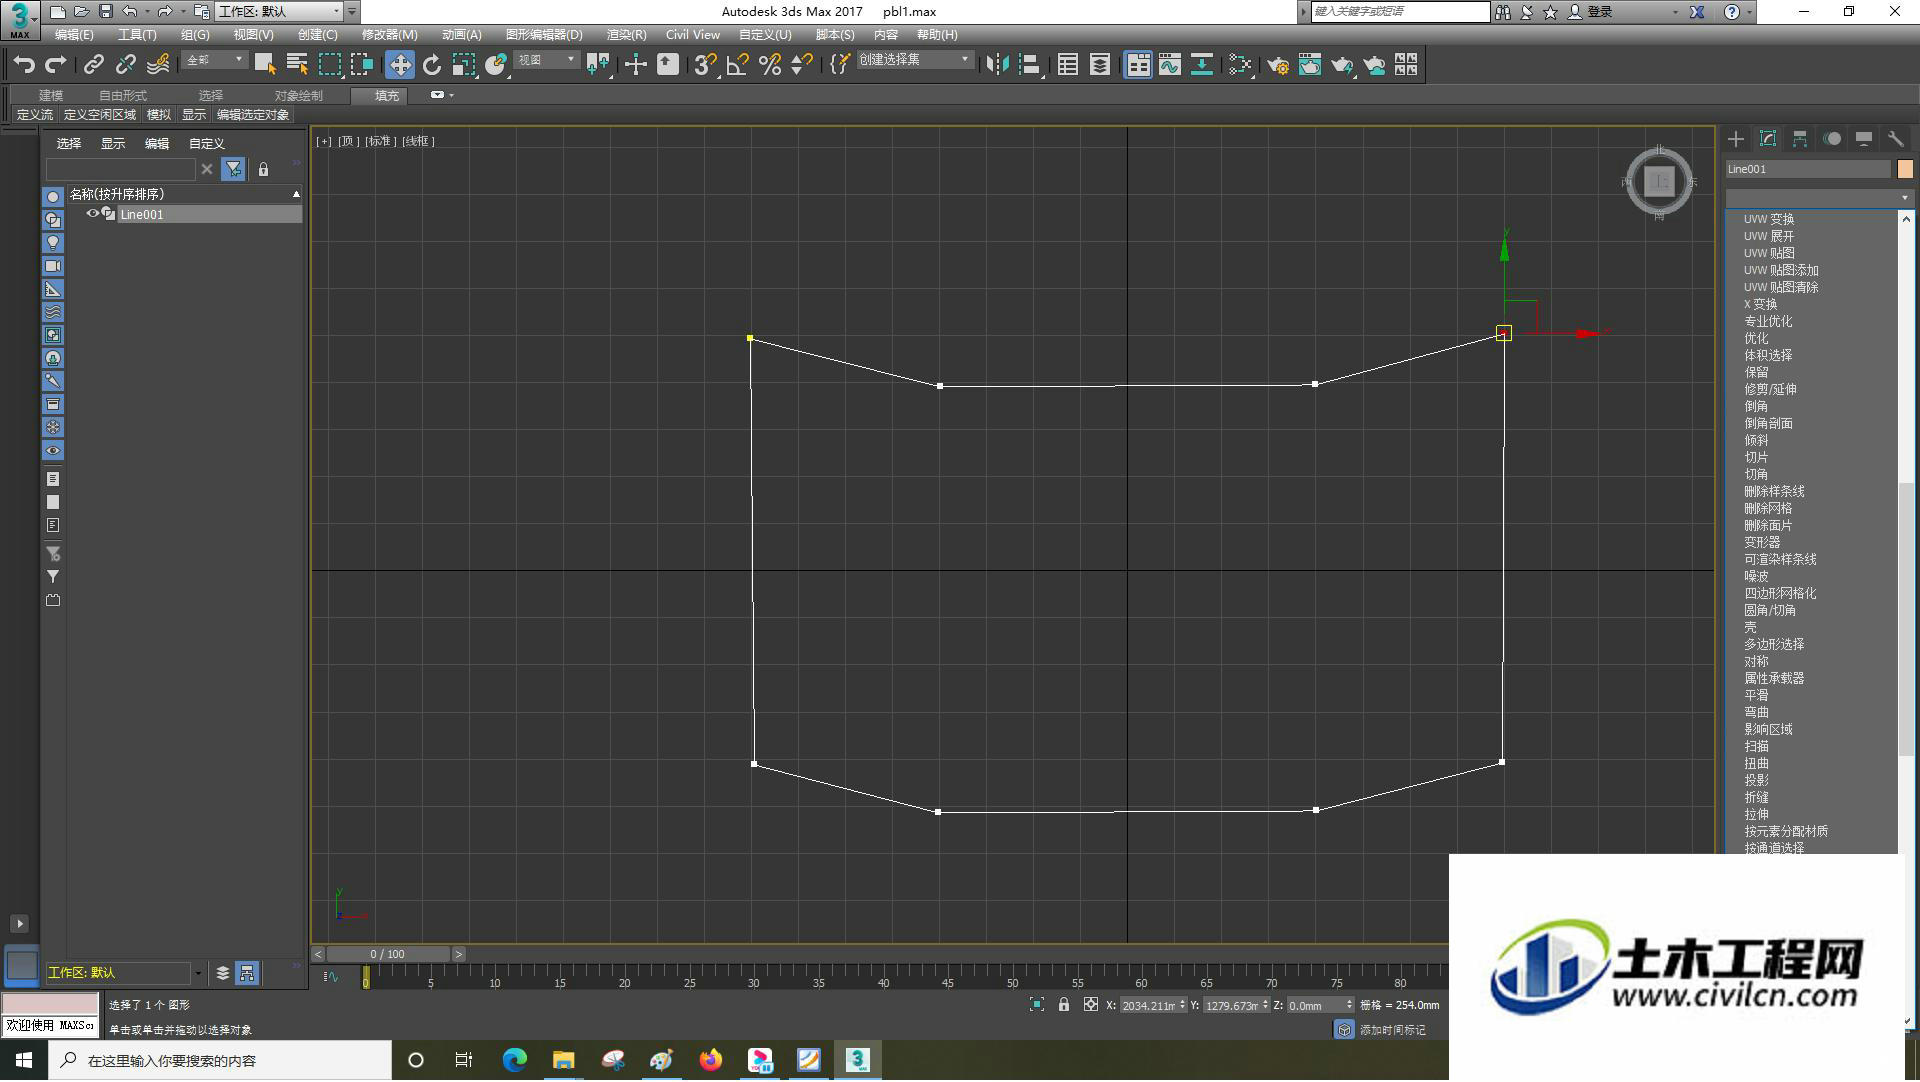Click the scene explorer search field

point(121,170)
